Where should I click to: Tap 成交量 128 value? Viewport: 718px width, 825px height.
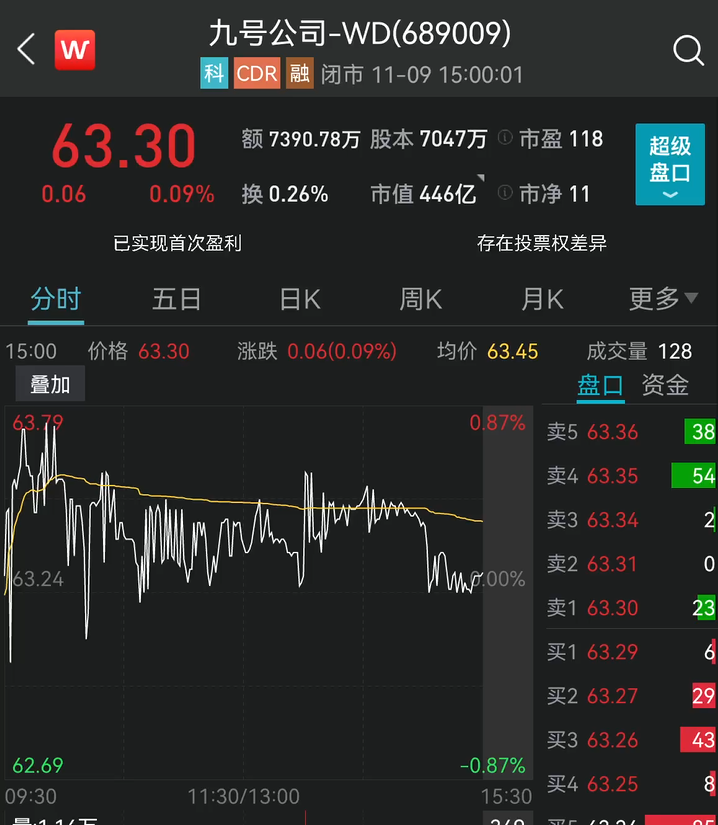pos(639,351)
